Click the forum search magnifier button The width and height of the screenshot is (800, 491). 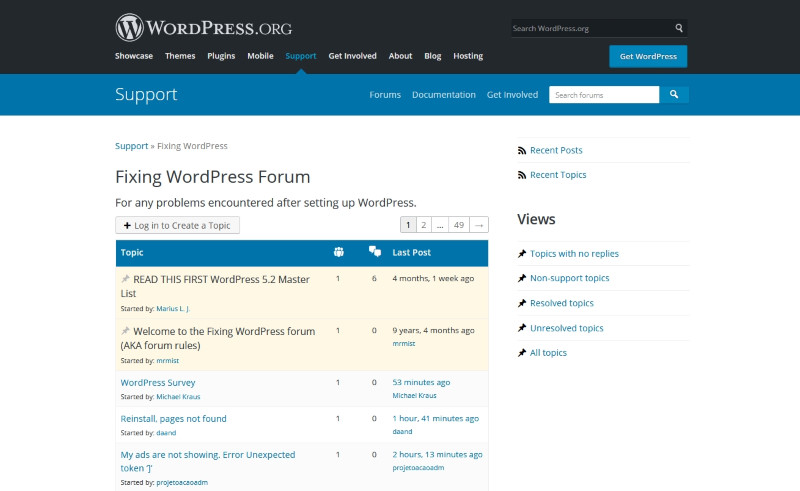click(x=673, y=94)
